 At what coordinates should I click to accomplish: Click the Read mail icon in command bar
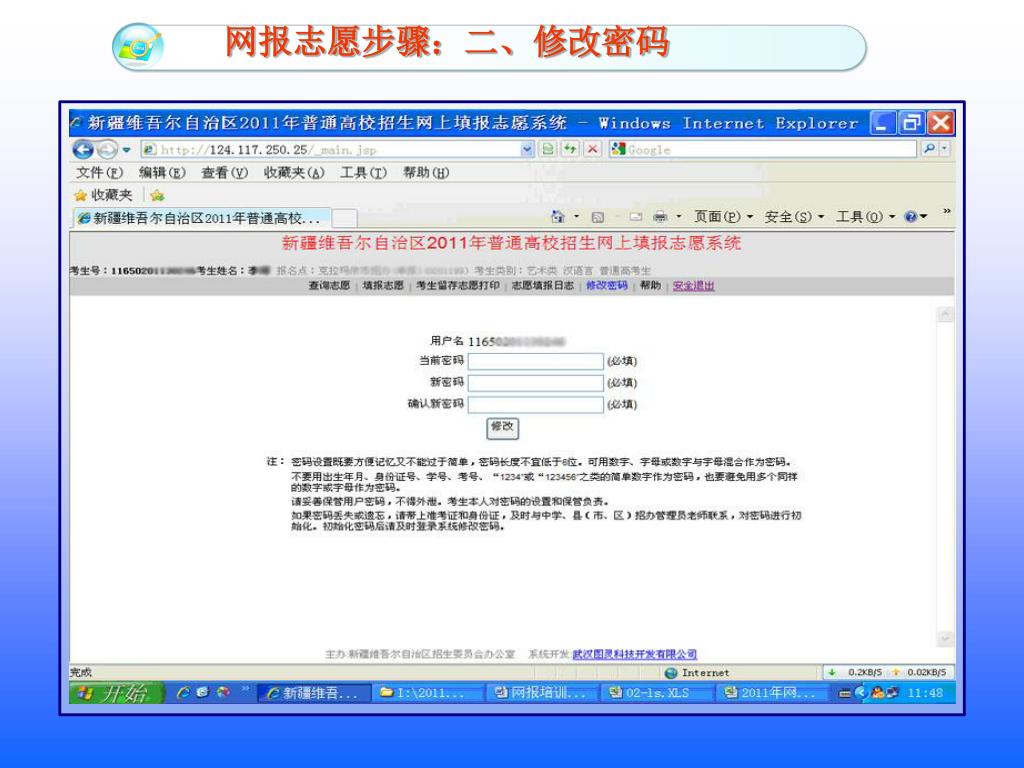click(635, 217)
